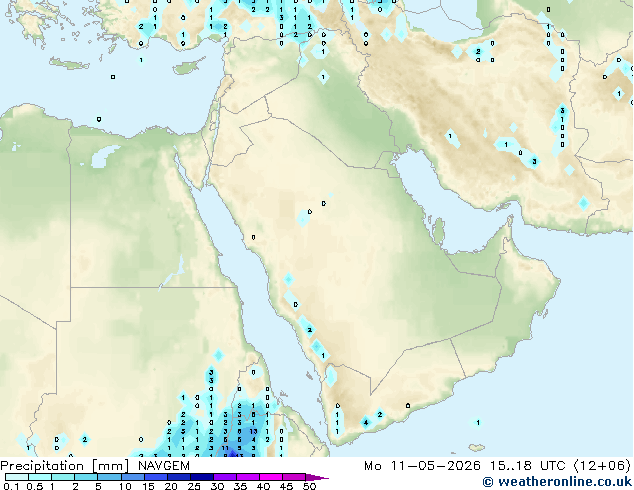634x490 pixels.
Task: Pick the 20–25 mm legend swatch
Action: pos(179,477)
